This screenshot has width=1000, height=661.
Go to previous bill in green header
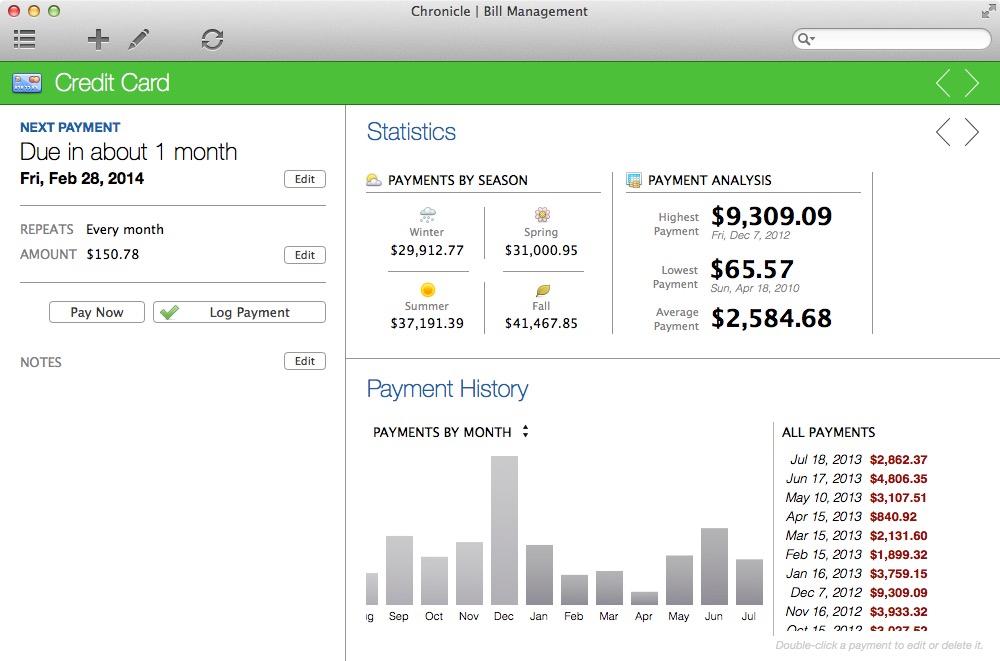[943, 83]
